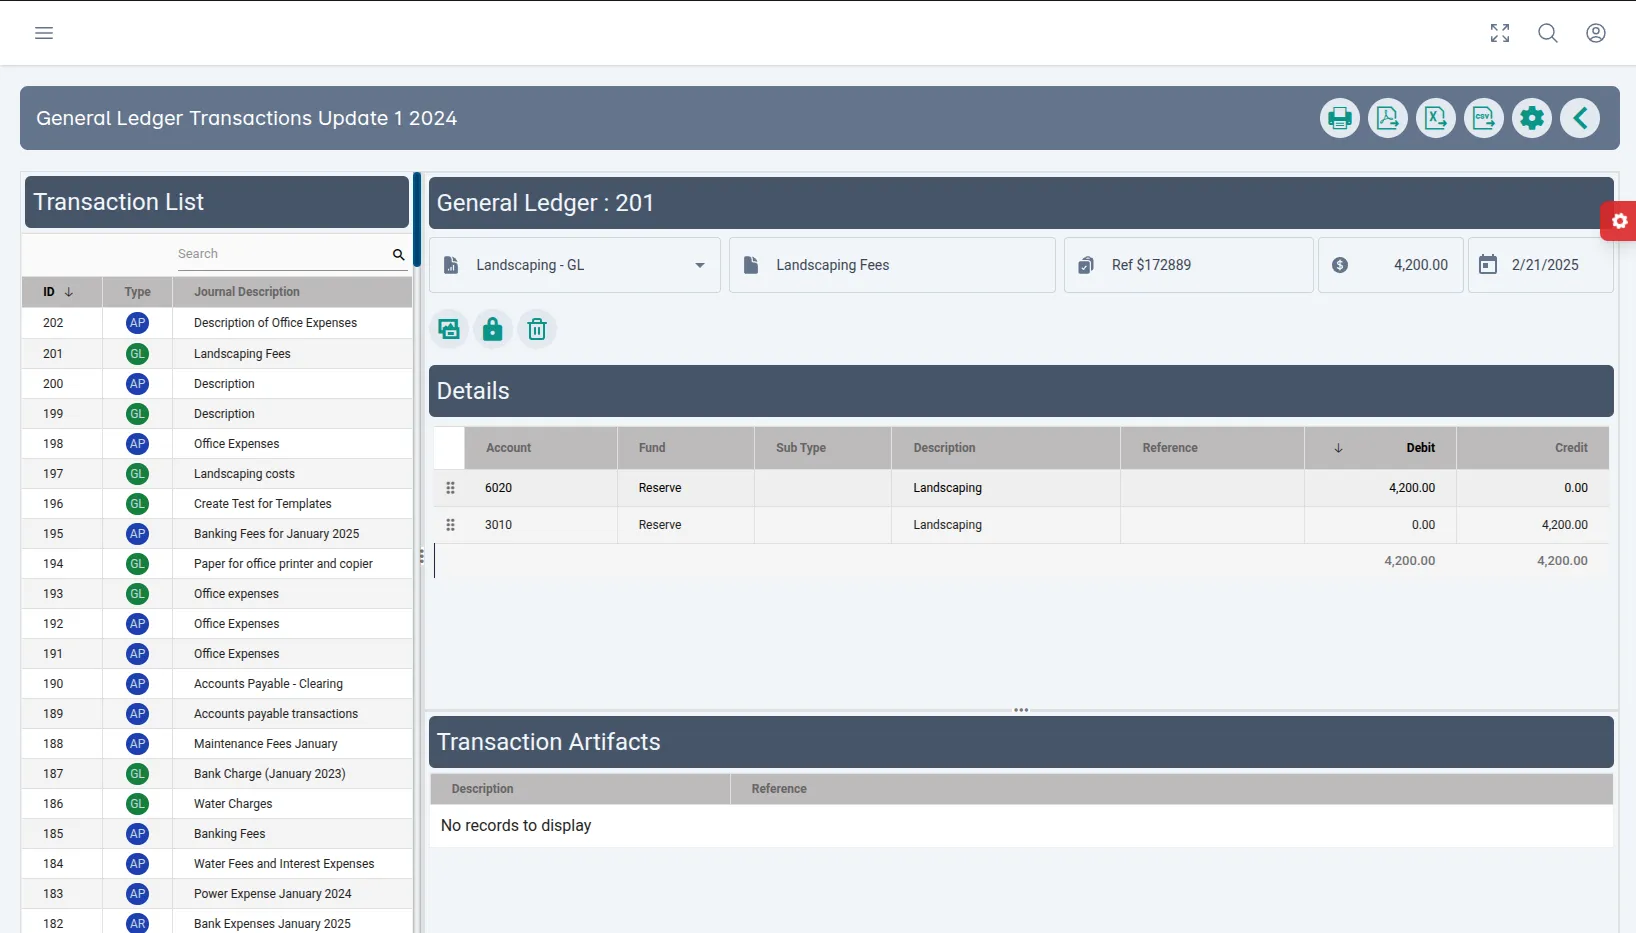Open the hamburger navigation menu
1636x933 pixels.
[x=44, y=33]
